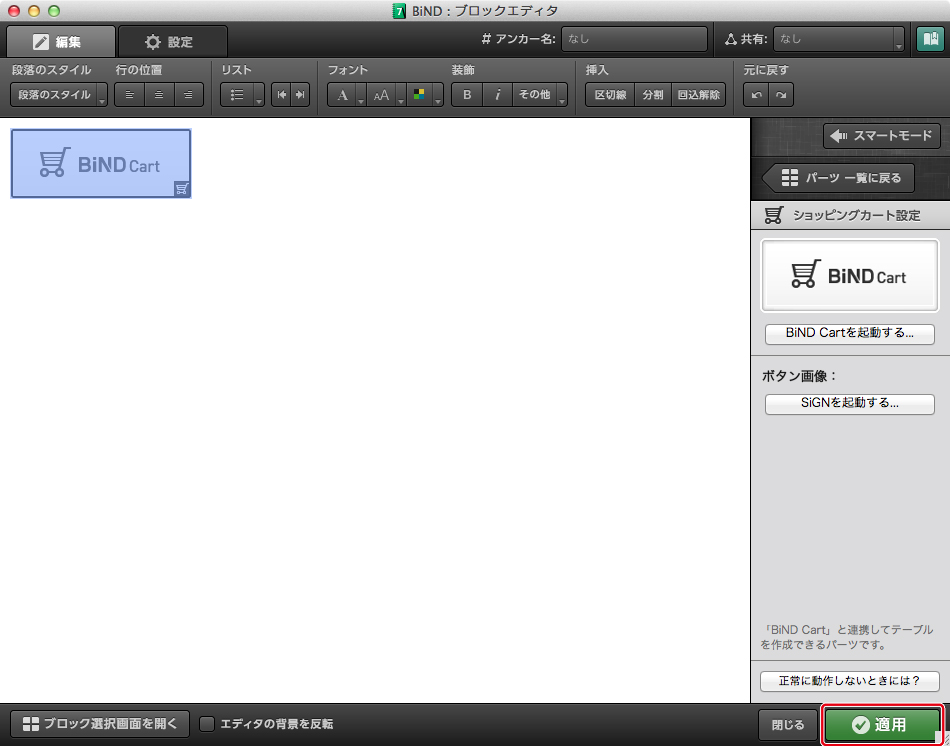Pick a font color from the color grid
950x747 pixels.
419,95
